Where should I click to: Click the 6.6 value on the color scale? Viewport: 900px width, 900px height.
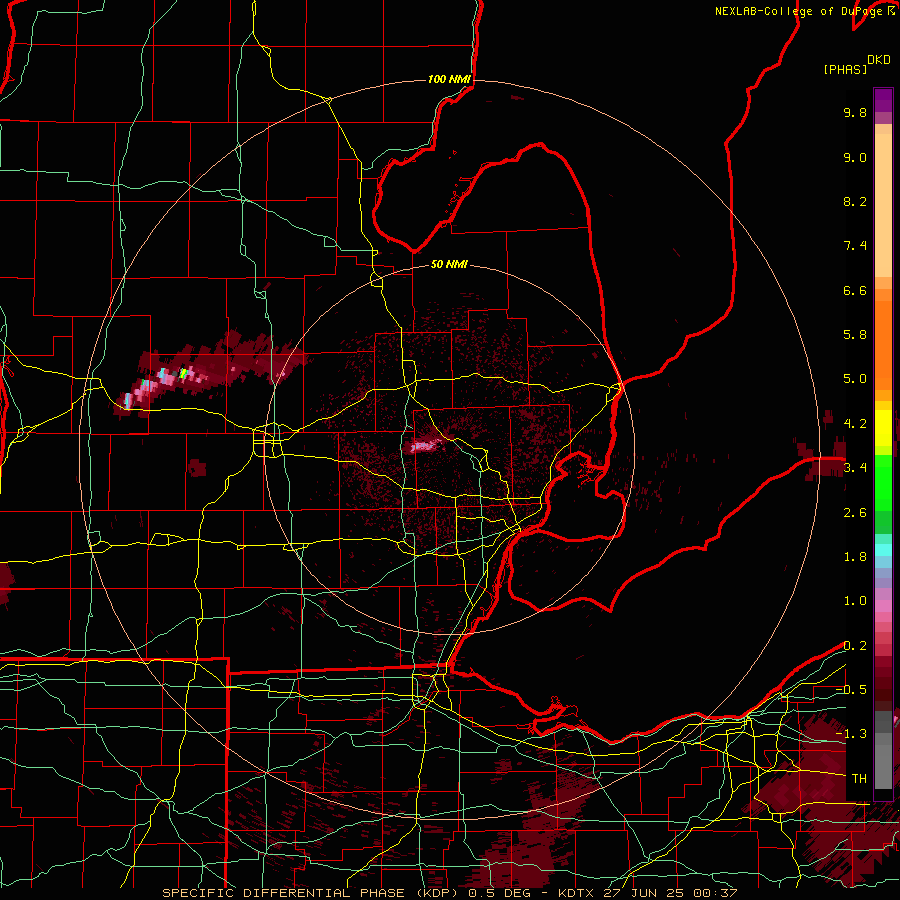(855, 290)
